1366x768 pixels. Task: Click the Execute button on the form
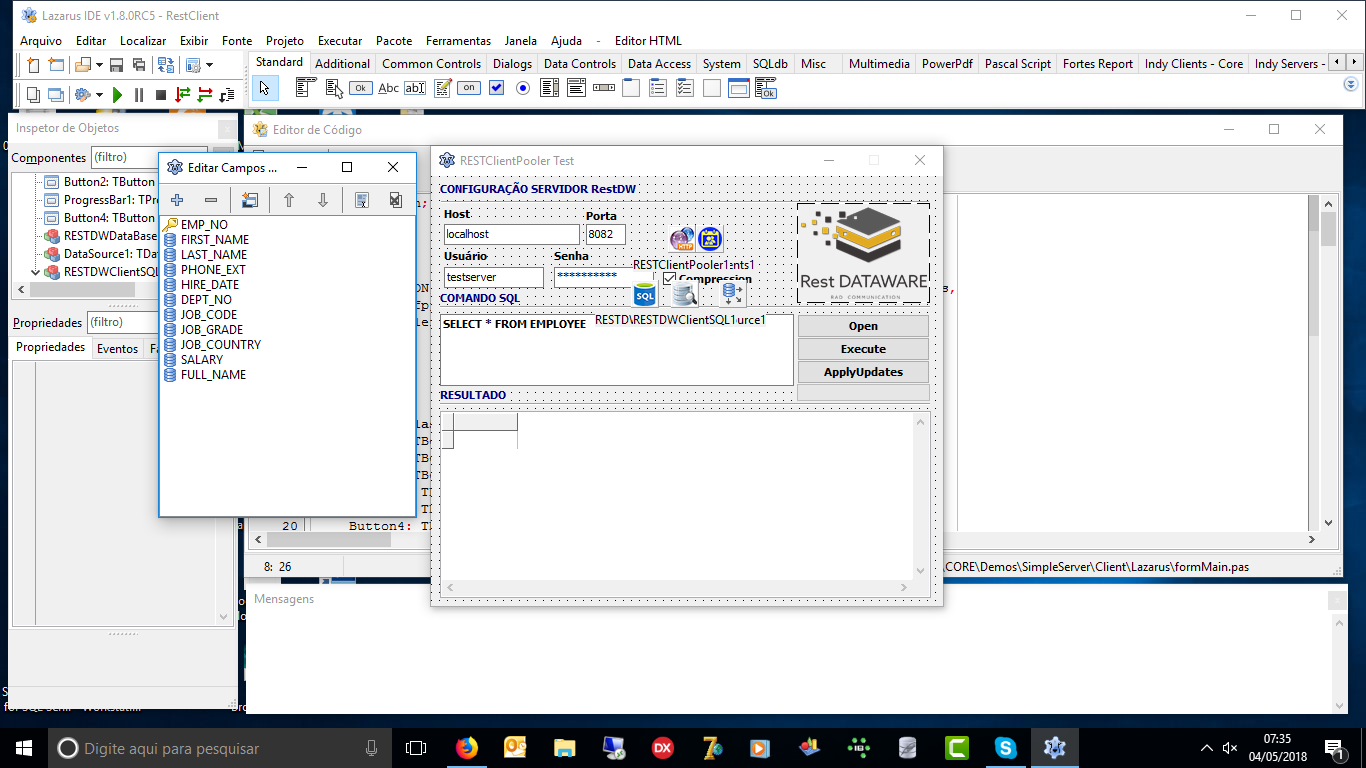863,349
